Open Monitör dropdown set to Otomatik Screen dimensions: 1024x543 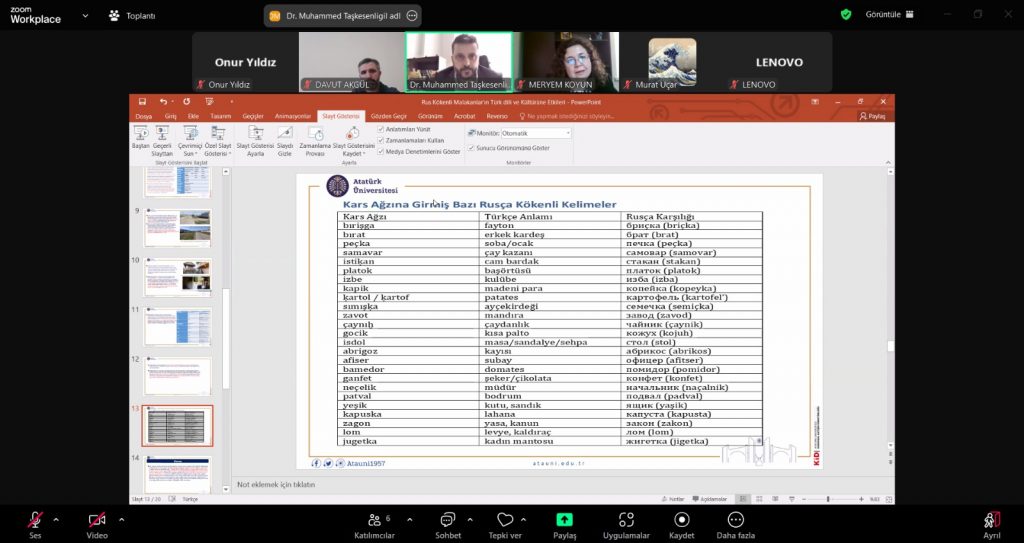pos(536,133)
